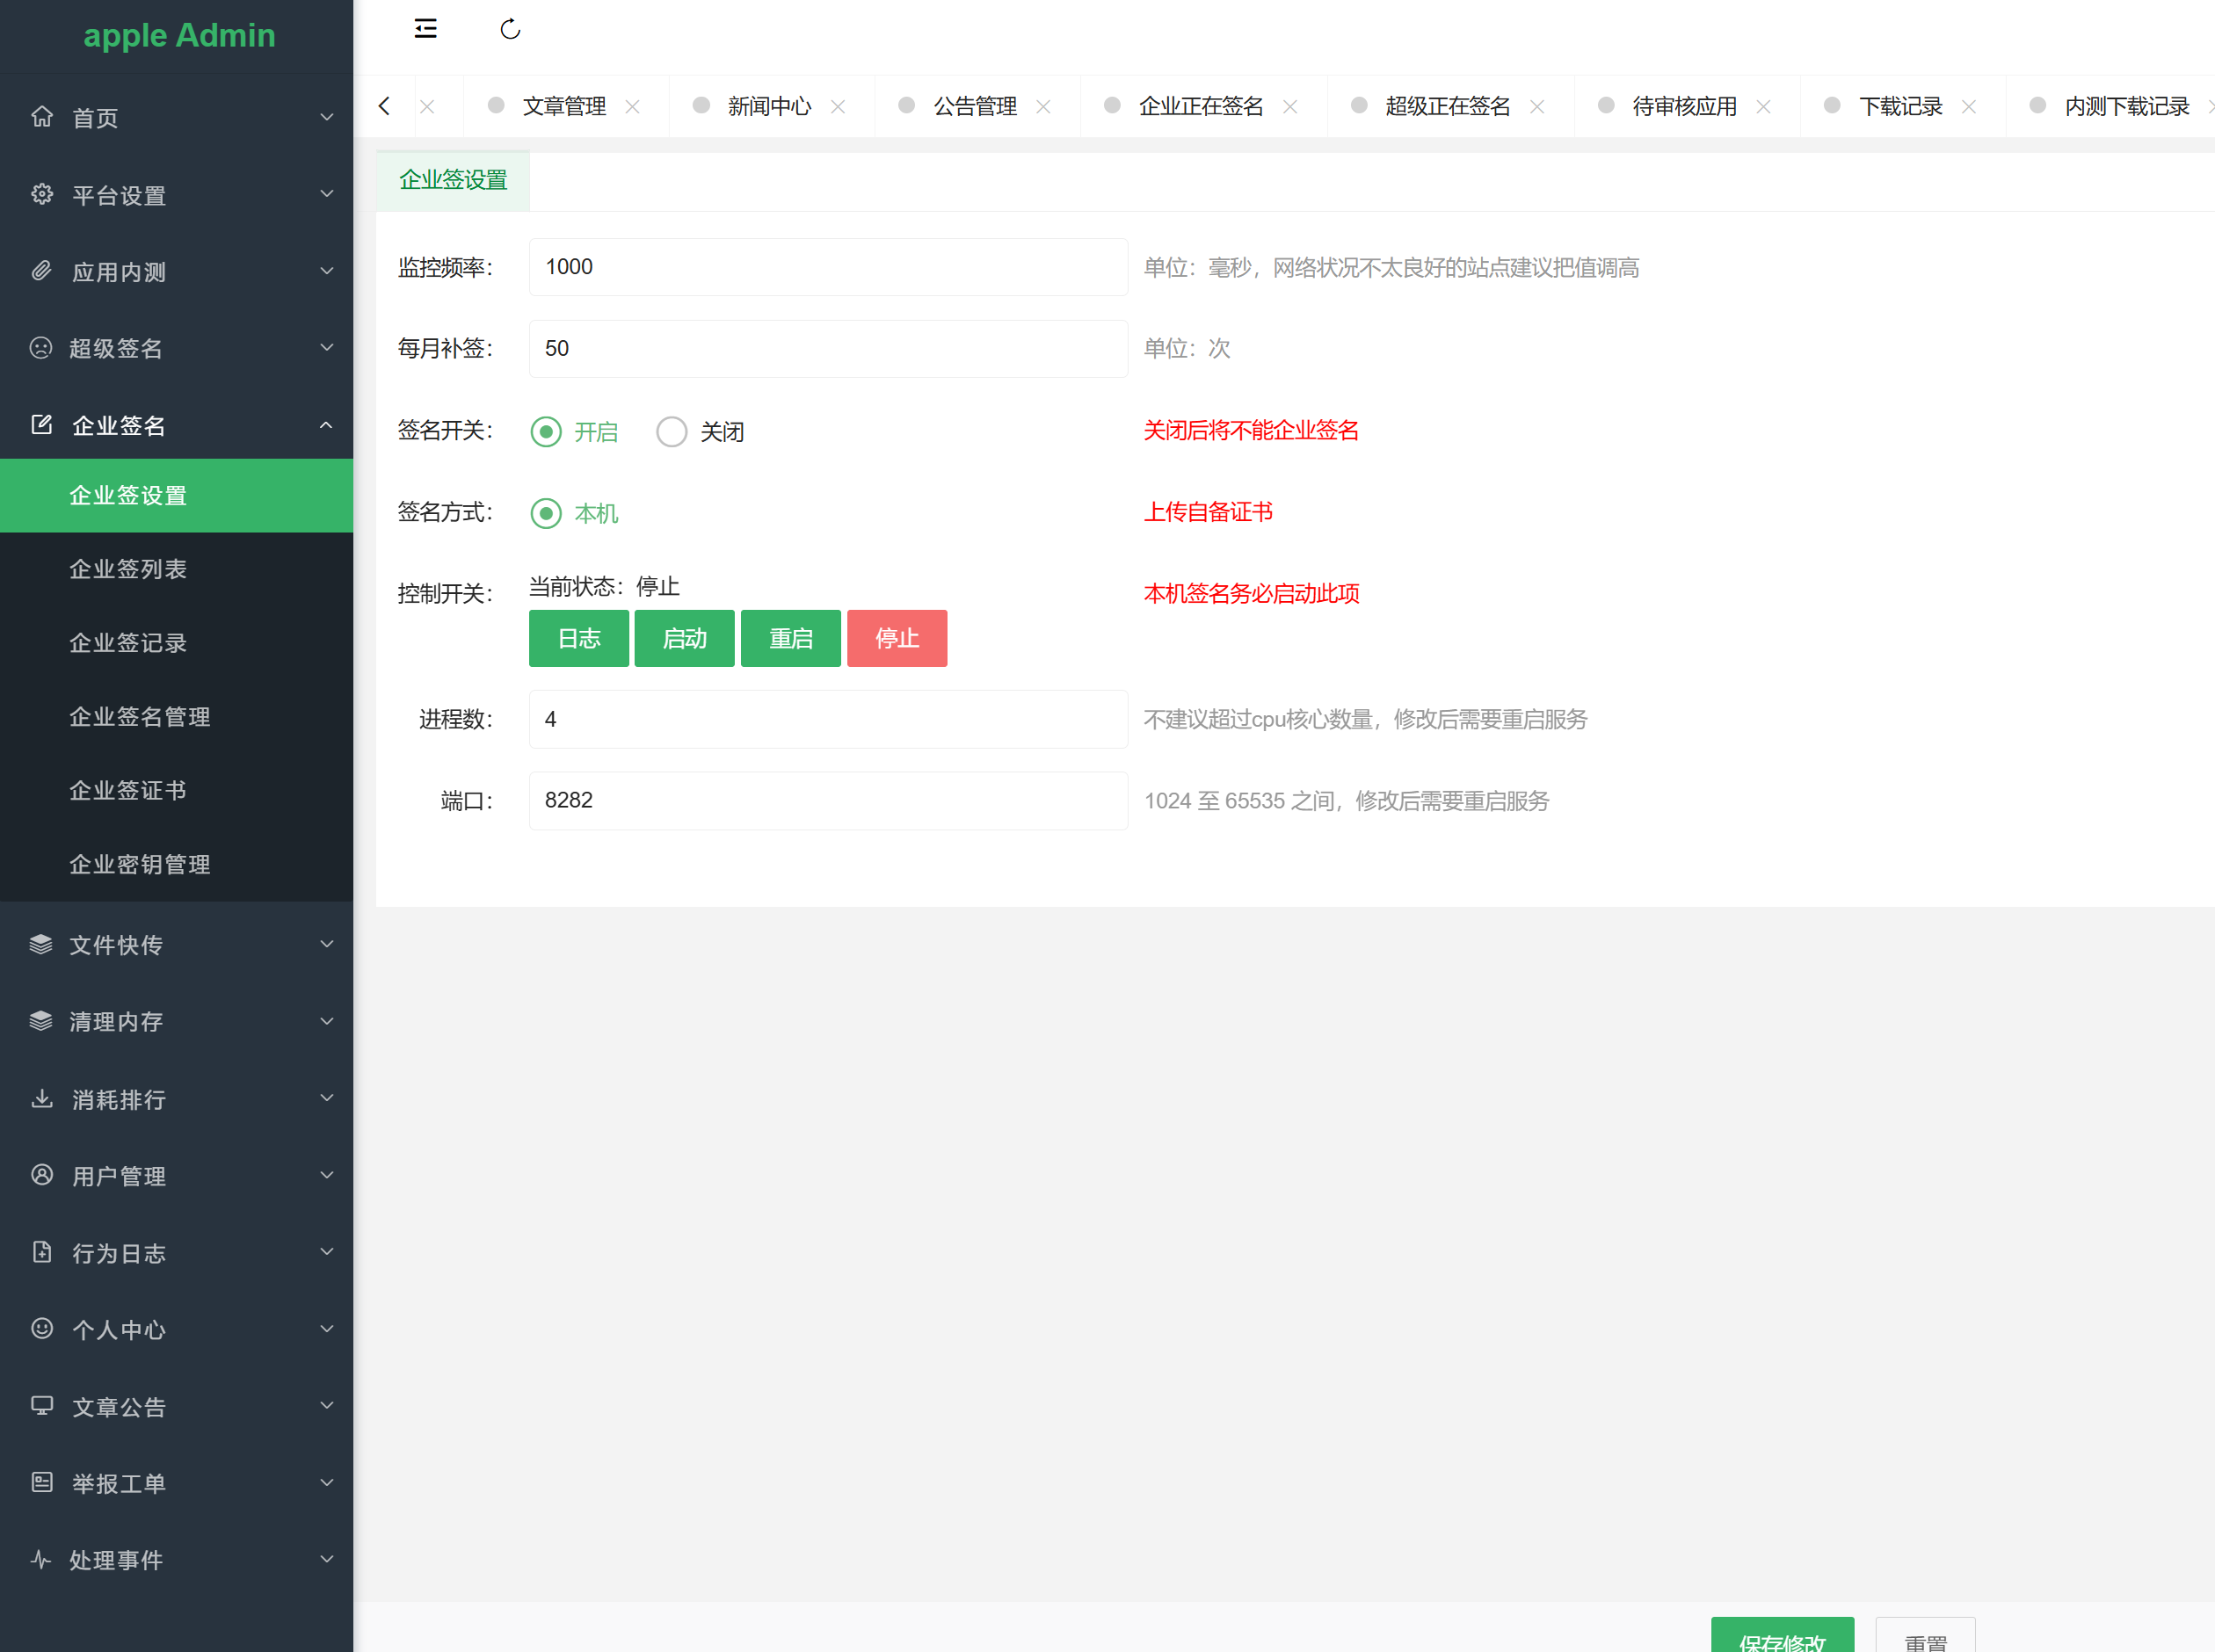2215x1652 pixels.
Task: Click the monitor icon beside 文章公告
Action: [x=42, y=1405]
